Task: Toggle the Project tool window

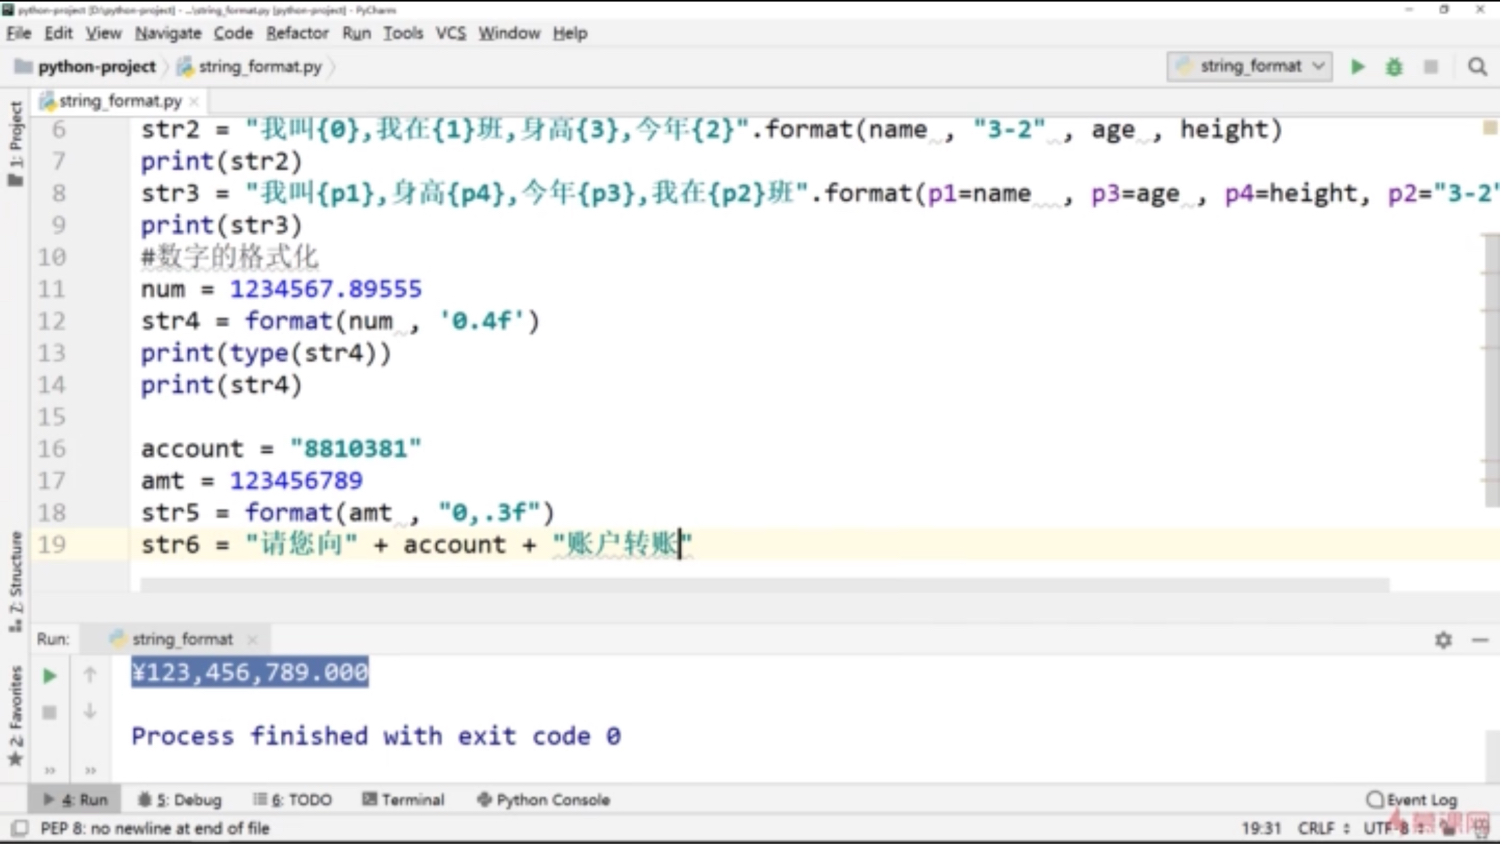Action: 15,143
